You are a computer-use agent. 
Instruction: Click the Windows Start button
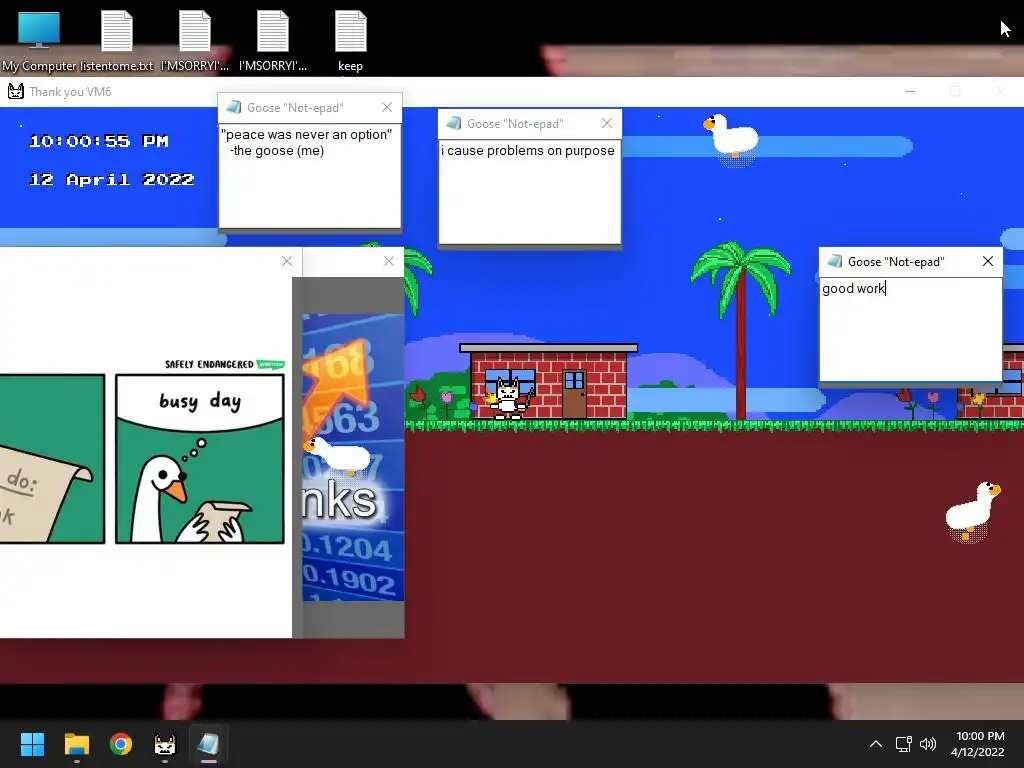pos(32,744)
